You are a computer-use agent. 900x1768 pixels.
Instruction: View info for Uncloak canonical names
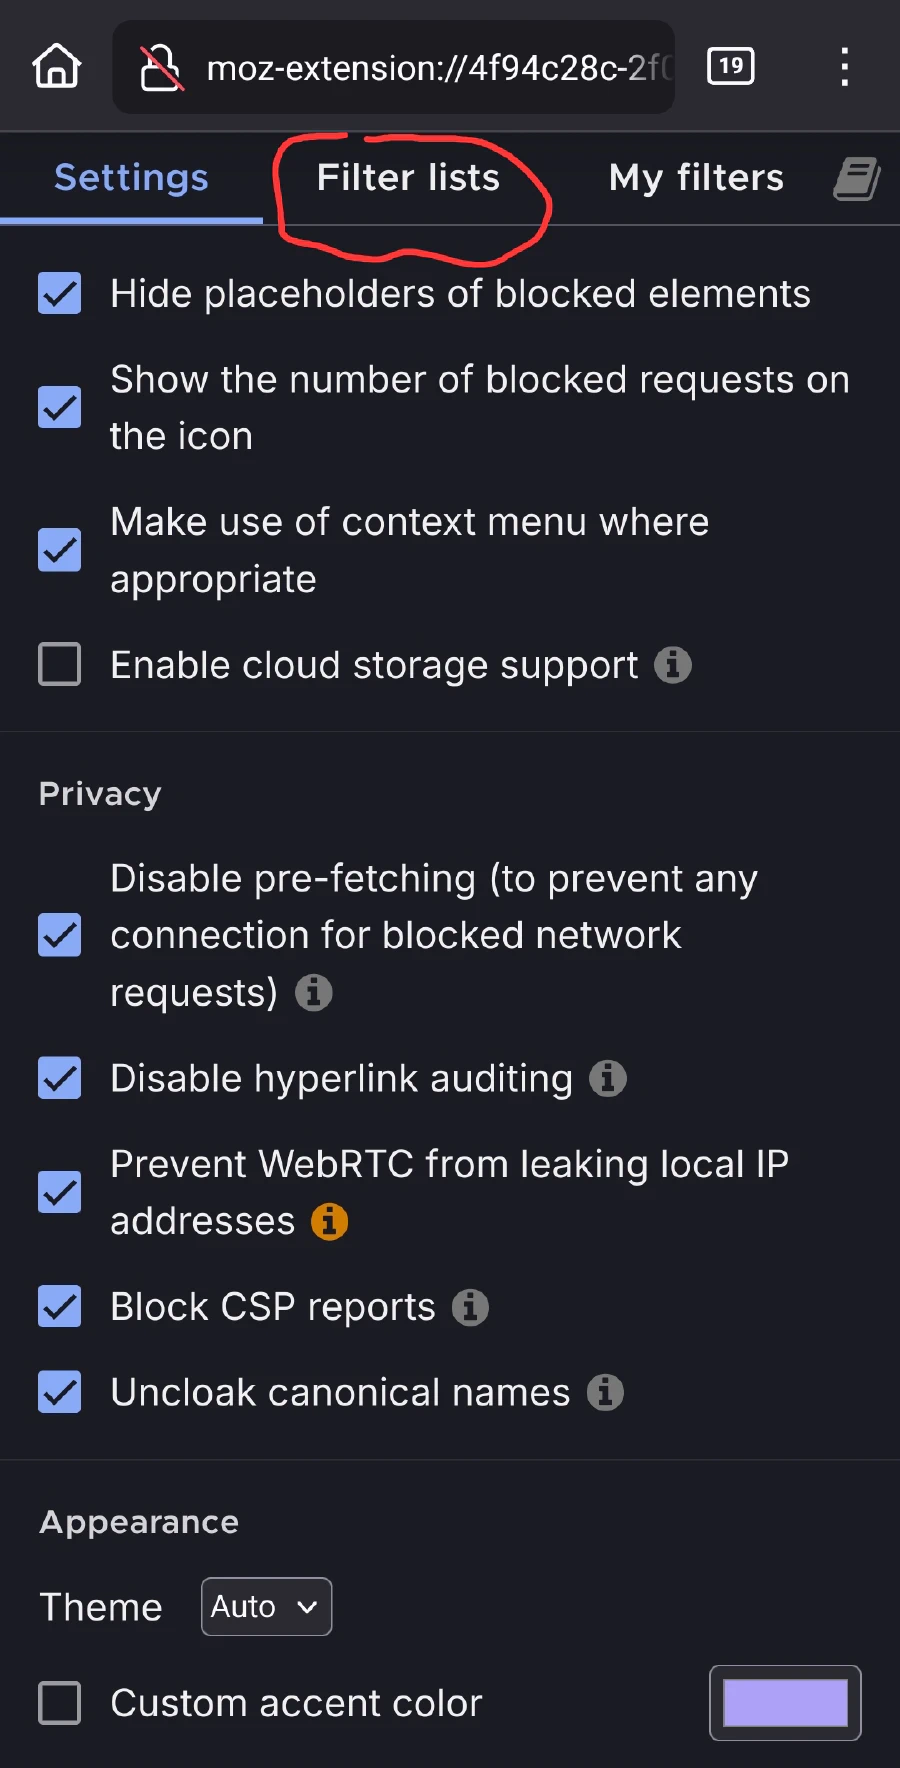point(604,1392)
